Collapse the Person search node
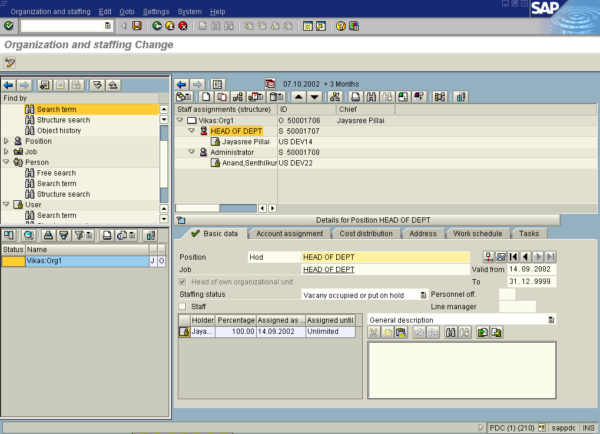 click(6, 162)
